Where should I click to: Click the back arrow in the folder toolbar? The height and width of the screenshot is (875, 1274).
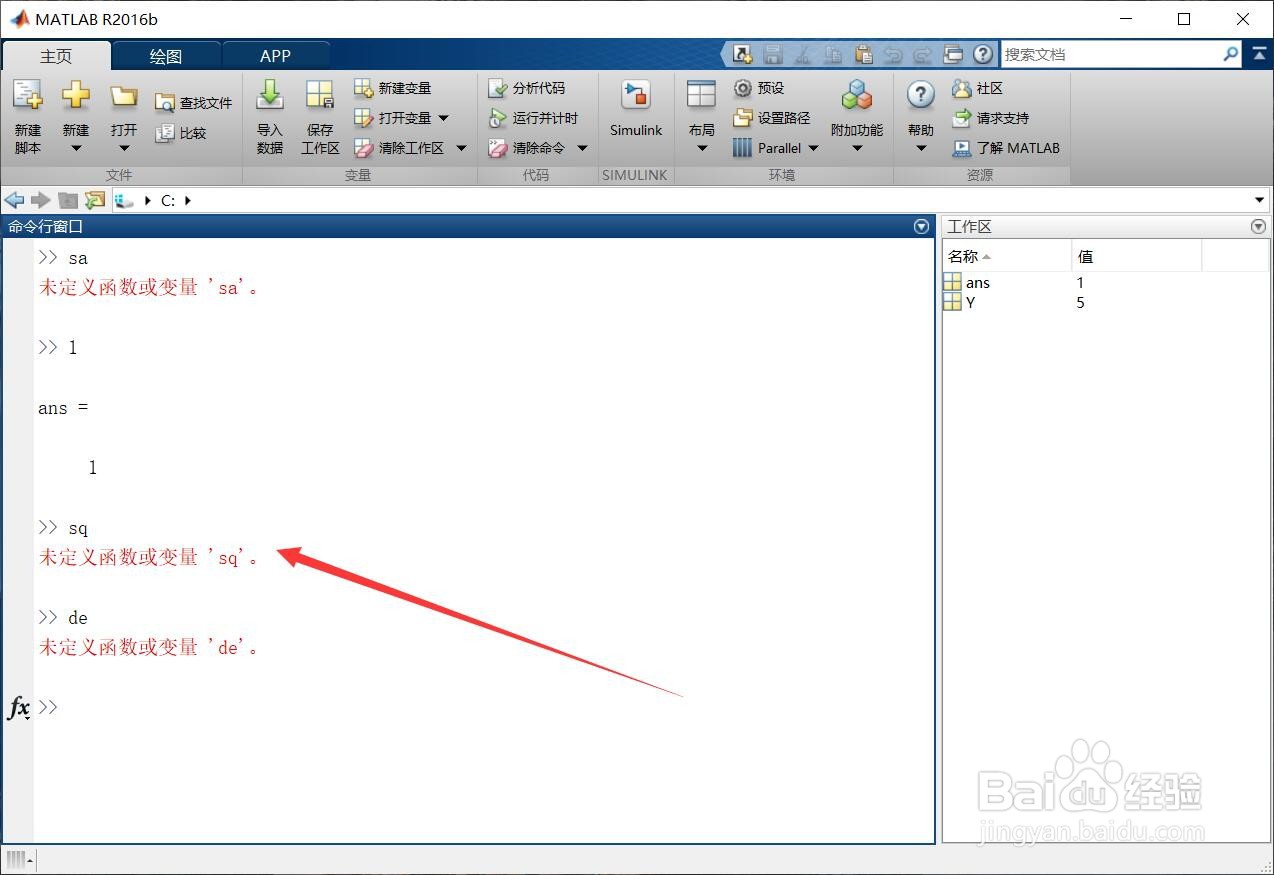click(x=15, y=200)
